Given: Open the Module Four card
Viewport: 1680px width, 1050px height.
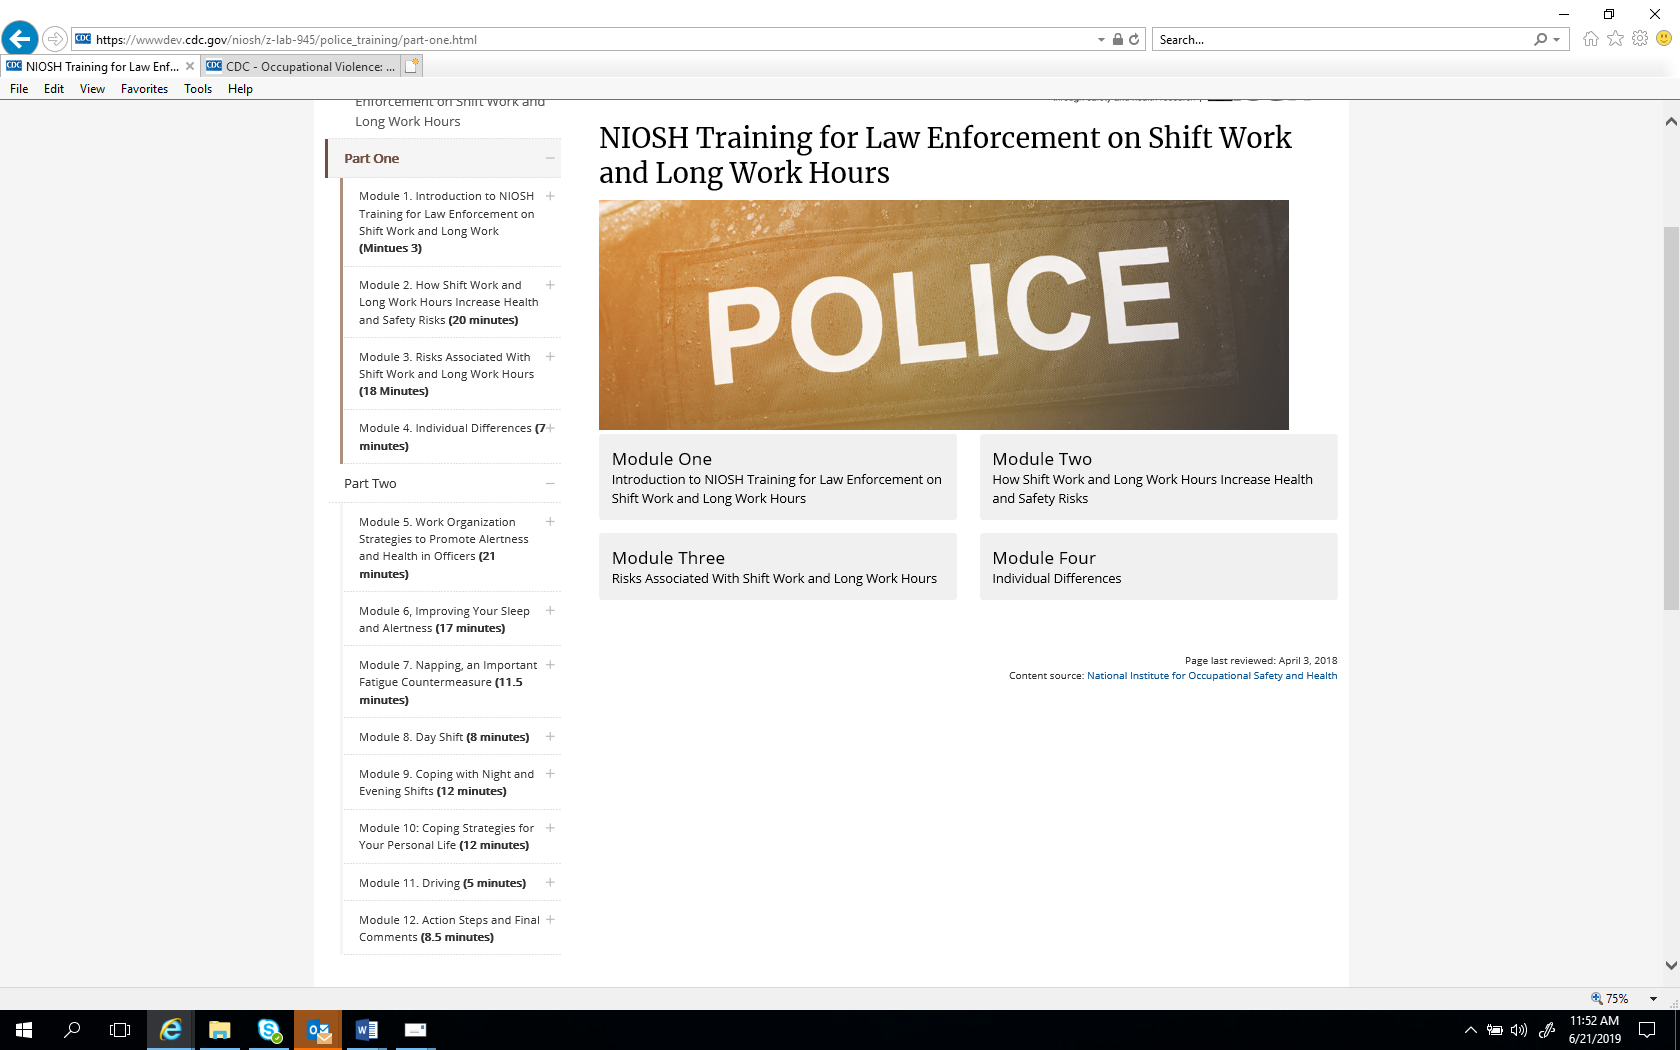Looking at the screenshot, I should coord(1158,567).
